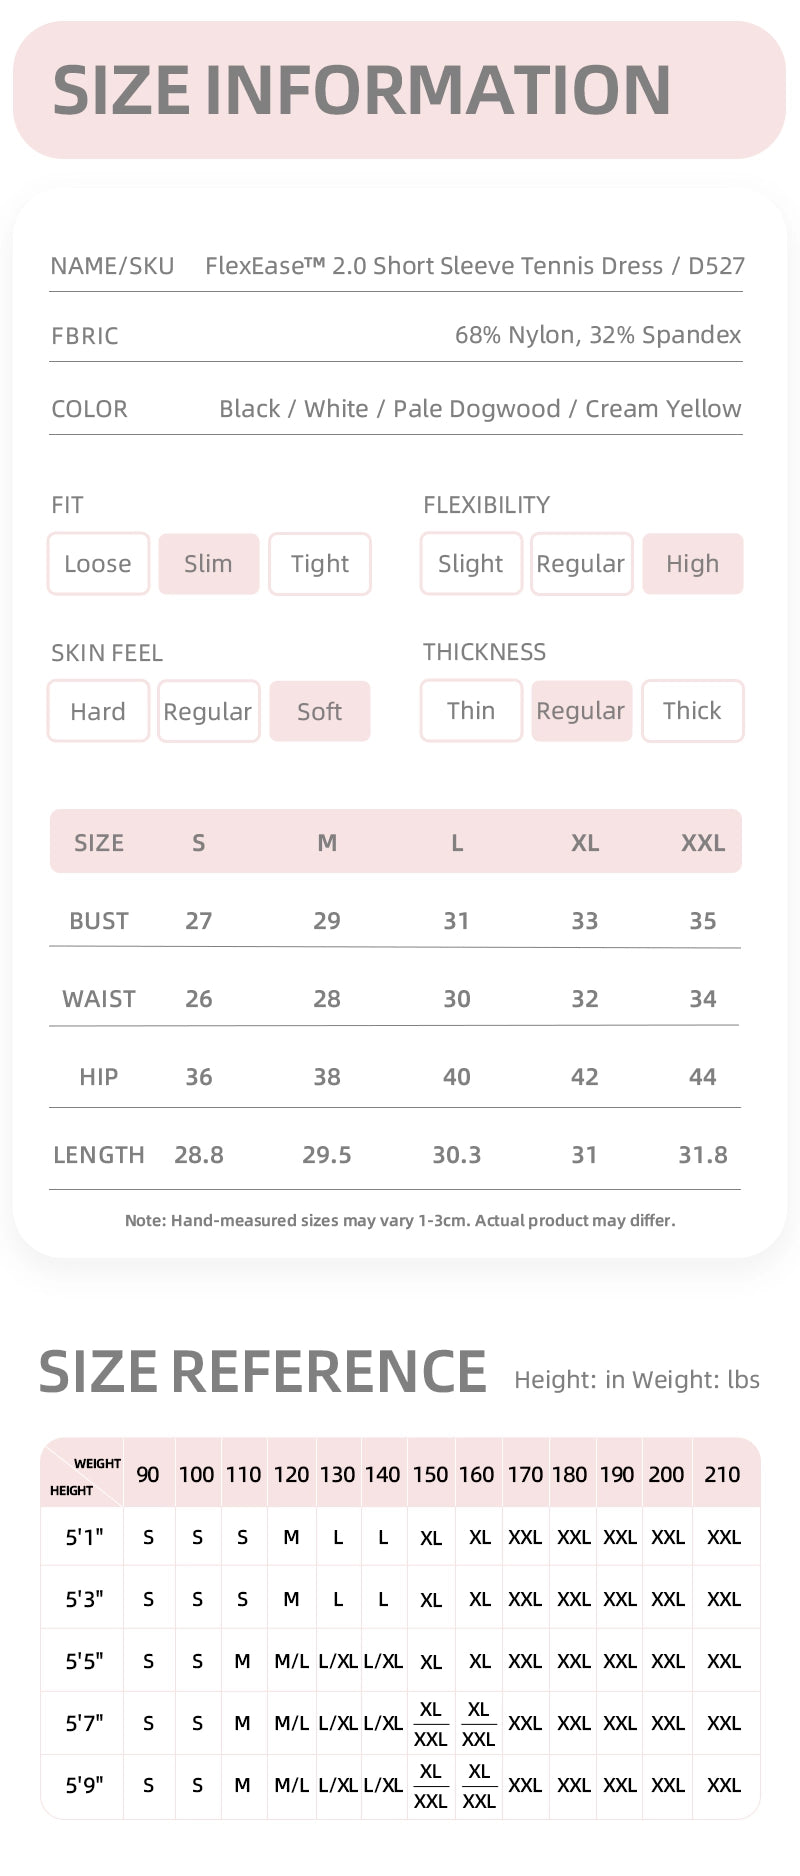This screenshot has width=800, height=1876.
Task: Choose the Soft skin feel box
Action: (x=320, y=711)
